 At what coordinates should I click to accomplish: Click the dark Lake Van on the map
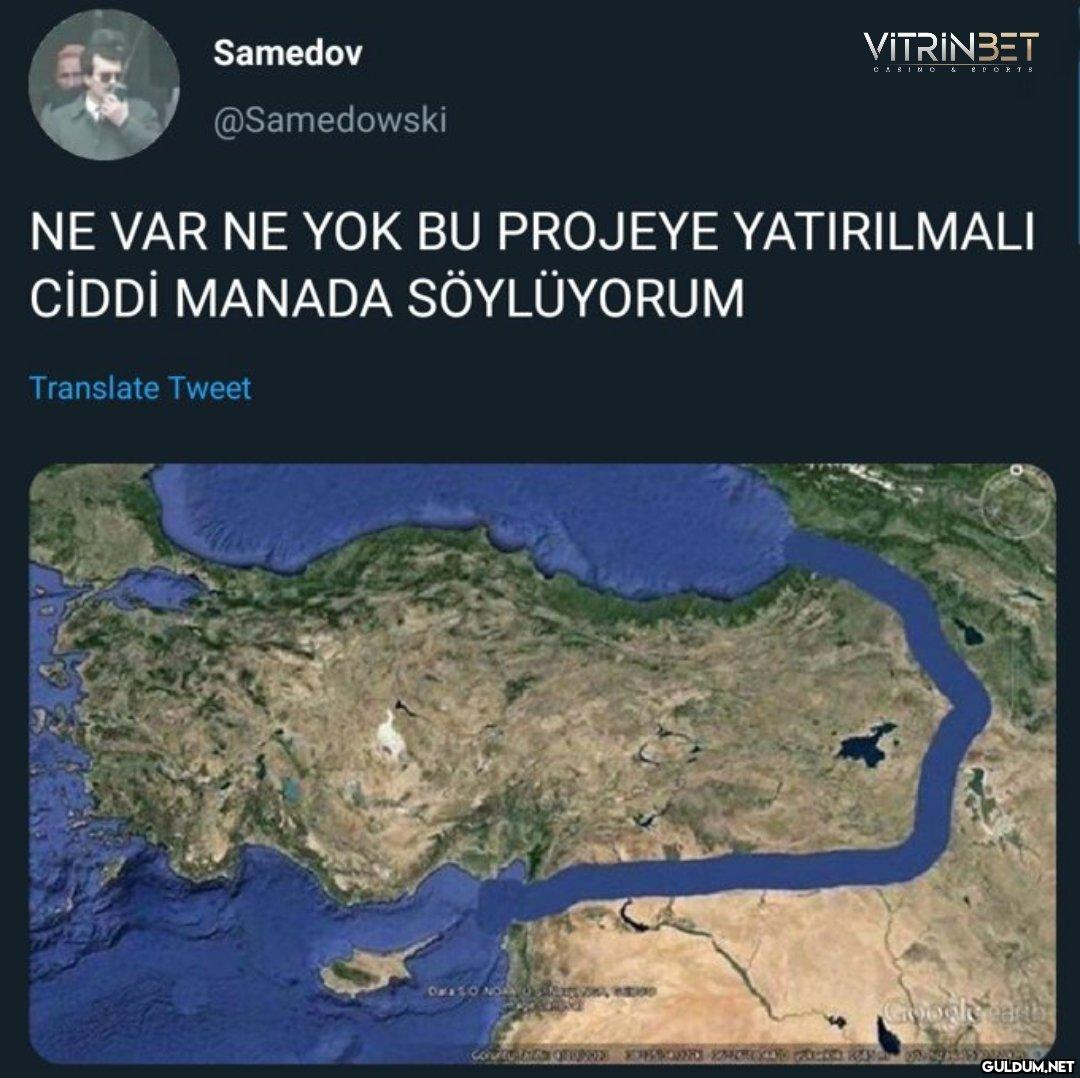tap(868, 745)
